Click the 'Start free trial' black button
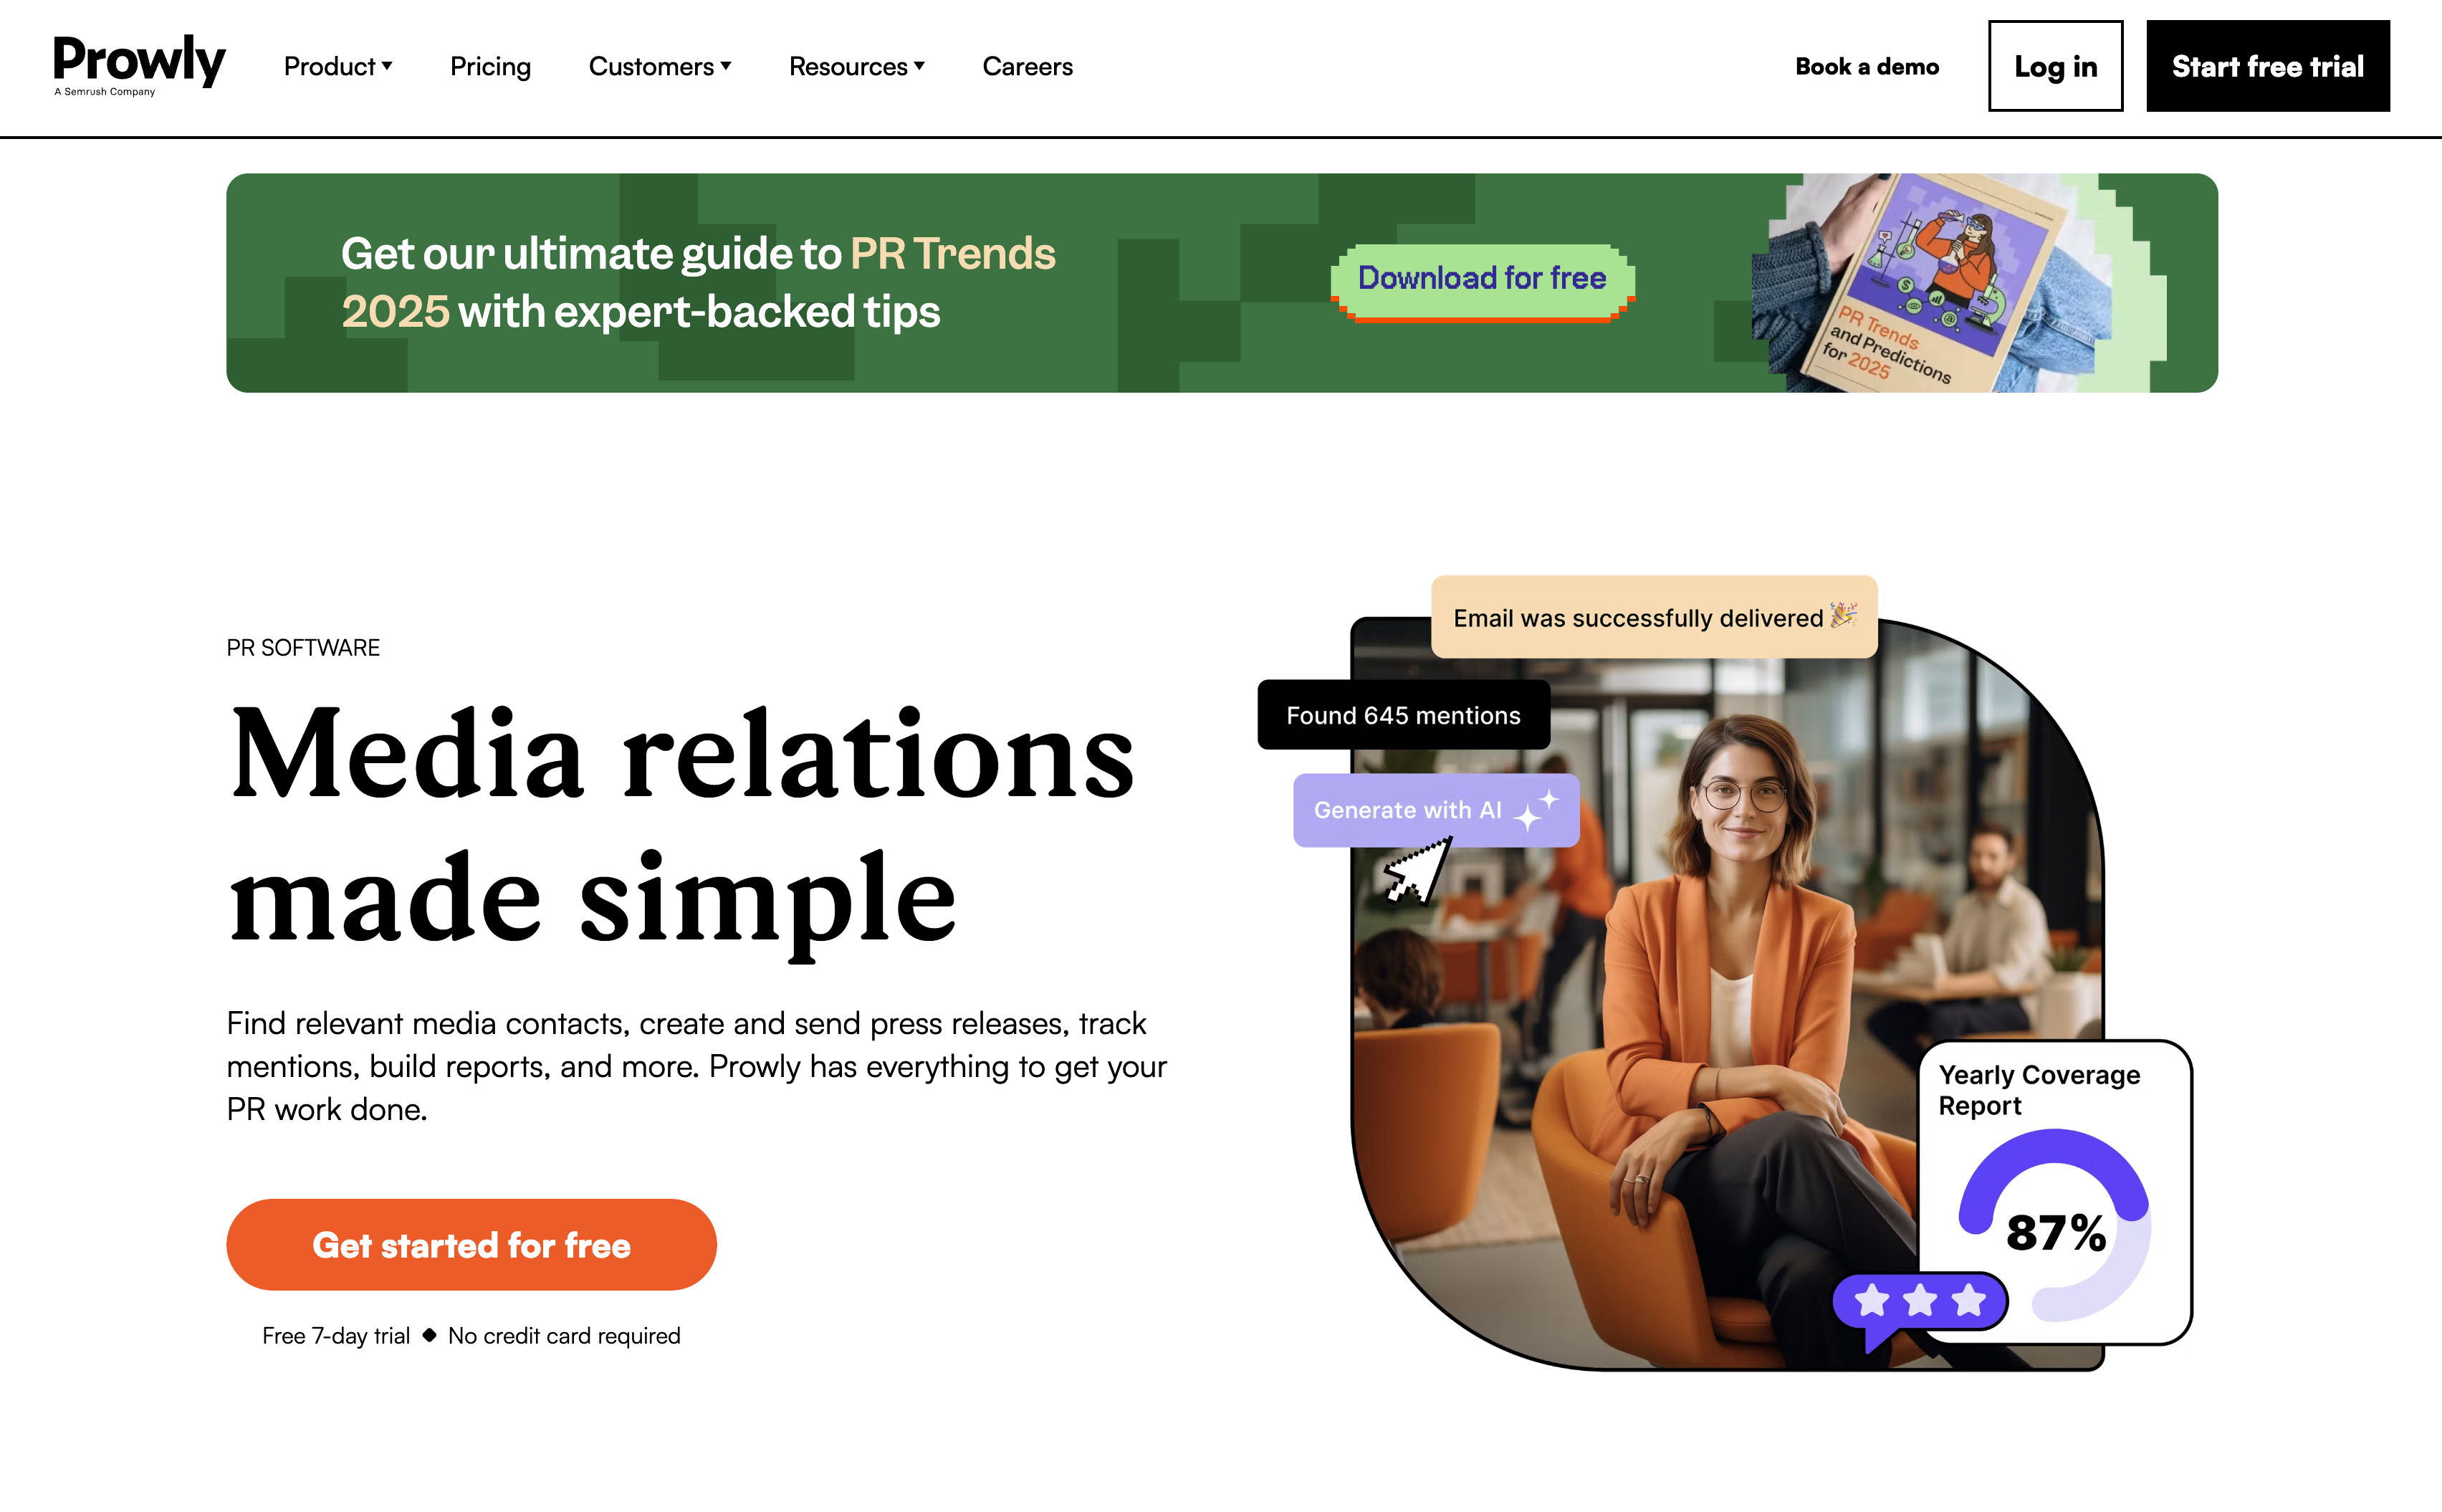This screenshot has width=2442, height=1512. pos(2266,66)
